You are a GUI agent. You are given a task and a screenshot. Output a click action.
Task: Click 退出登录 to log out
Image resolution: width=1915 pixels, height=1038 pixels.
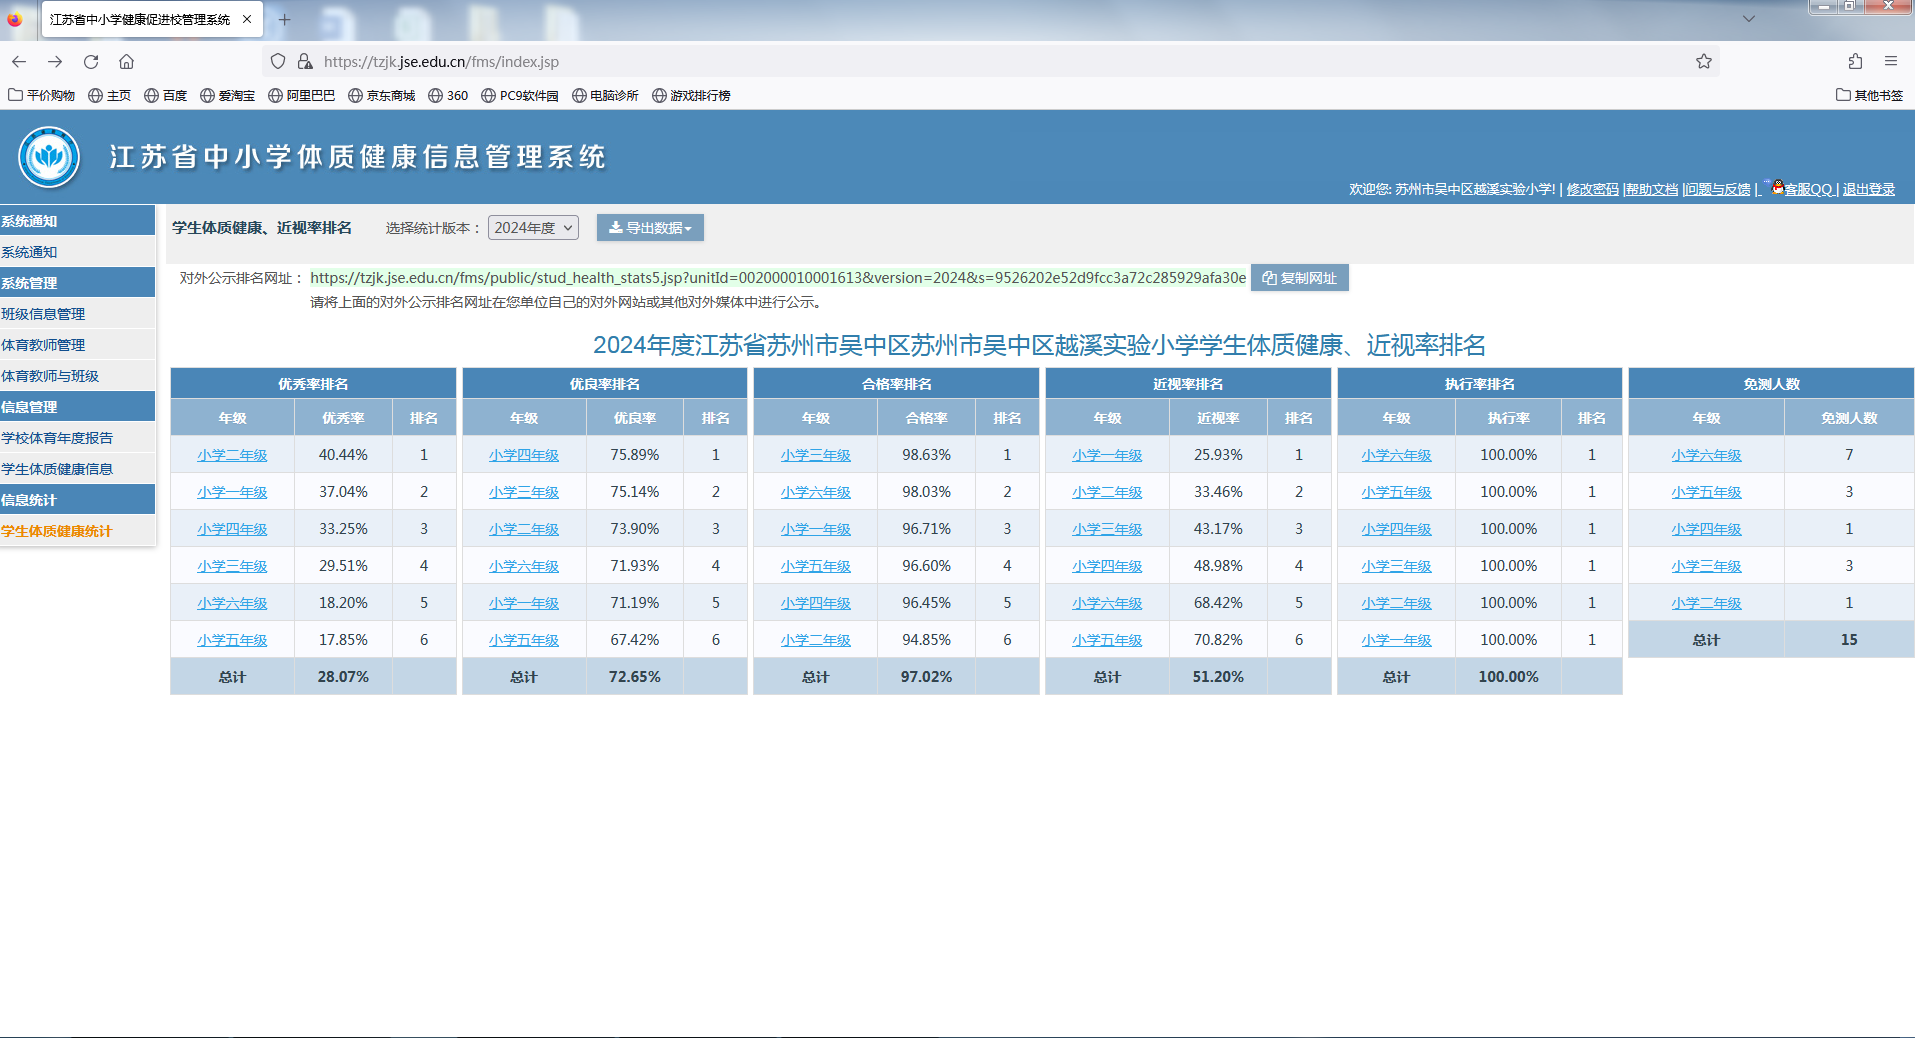pos(1868,189)
